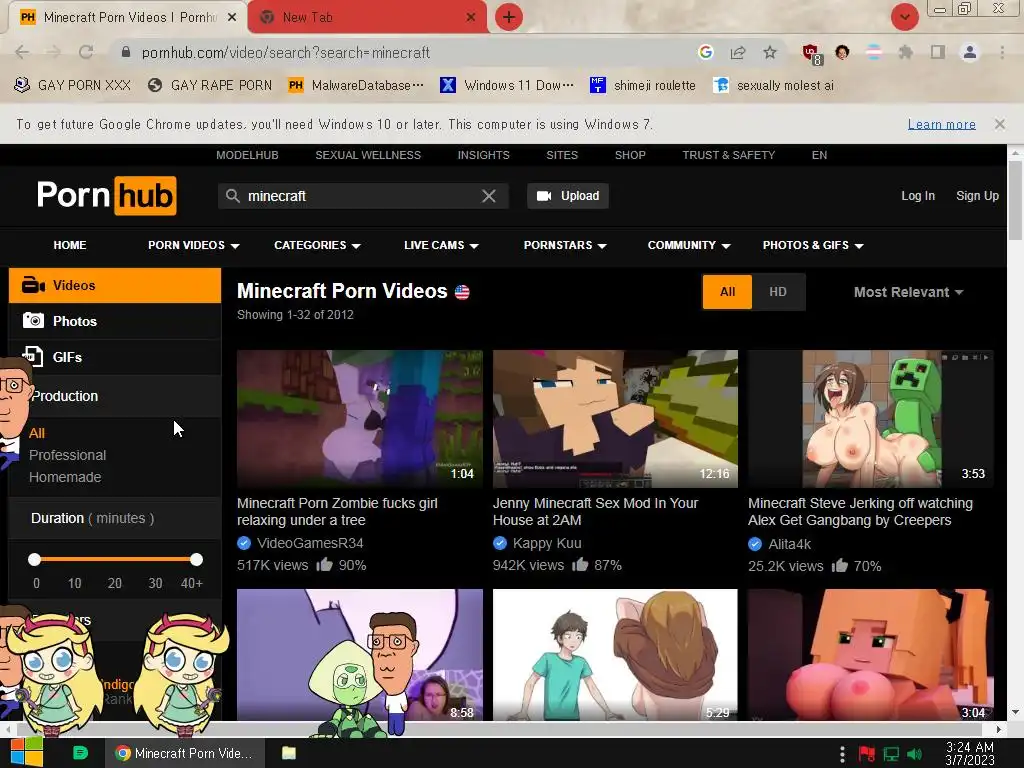The width and height of the screenshot is (1024, 768).
Task: Click the browser forward arrow
Action: point(54,52)
